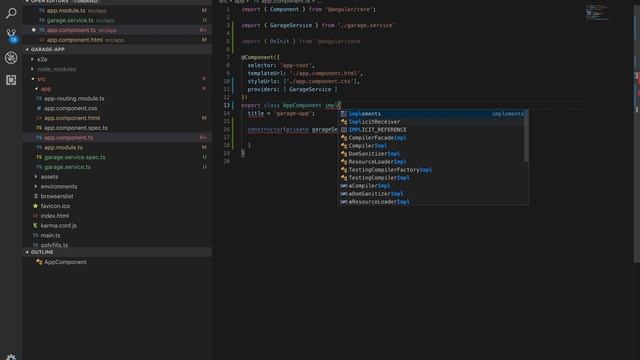Screen dimensions: 640x360
Task: Click 'GarageService' in the line 3 import
Action: click(x=291, y=25)
